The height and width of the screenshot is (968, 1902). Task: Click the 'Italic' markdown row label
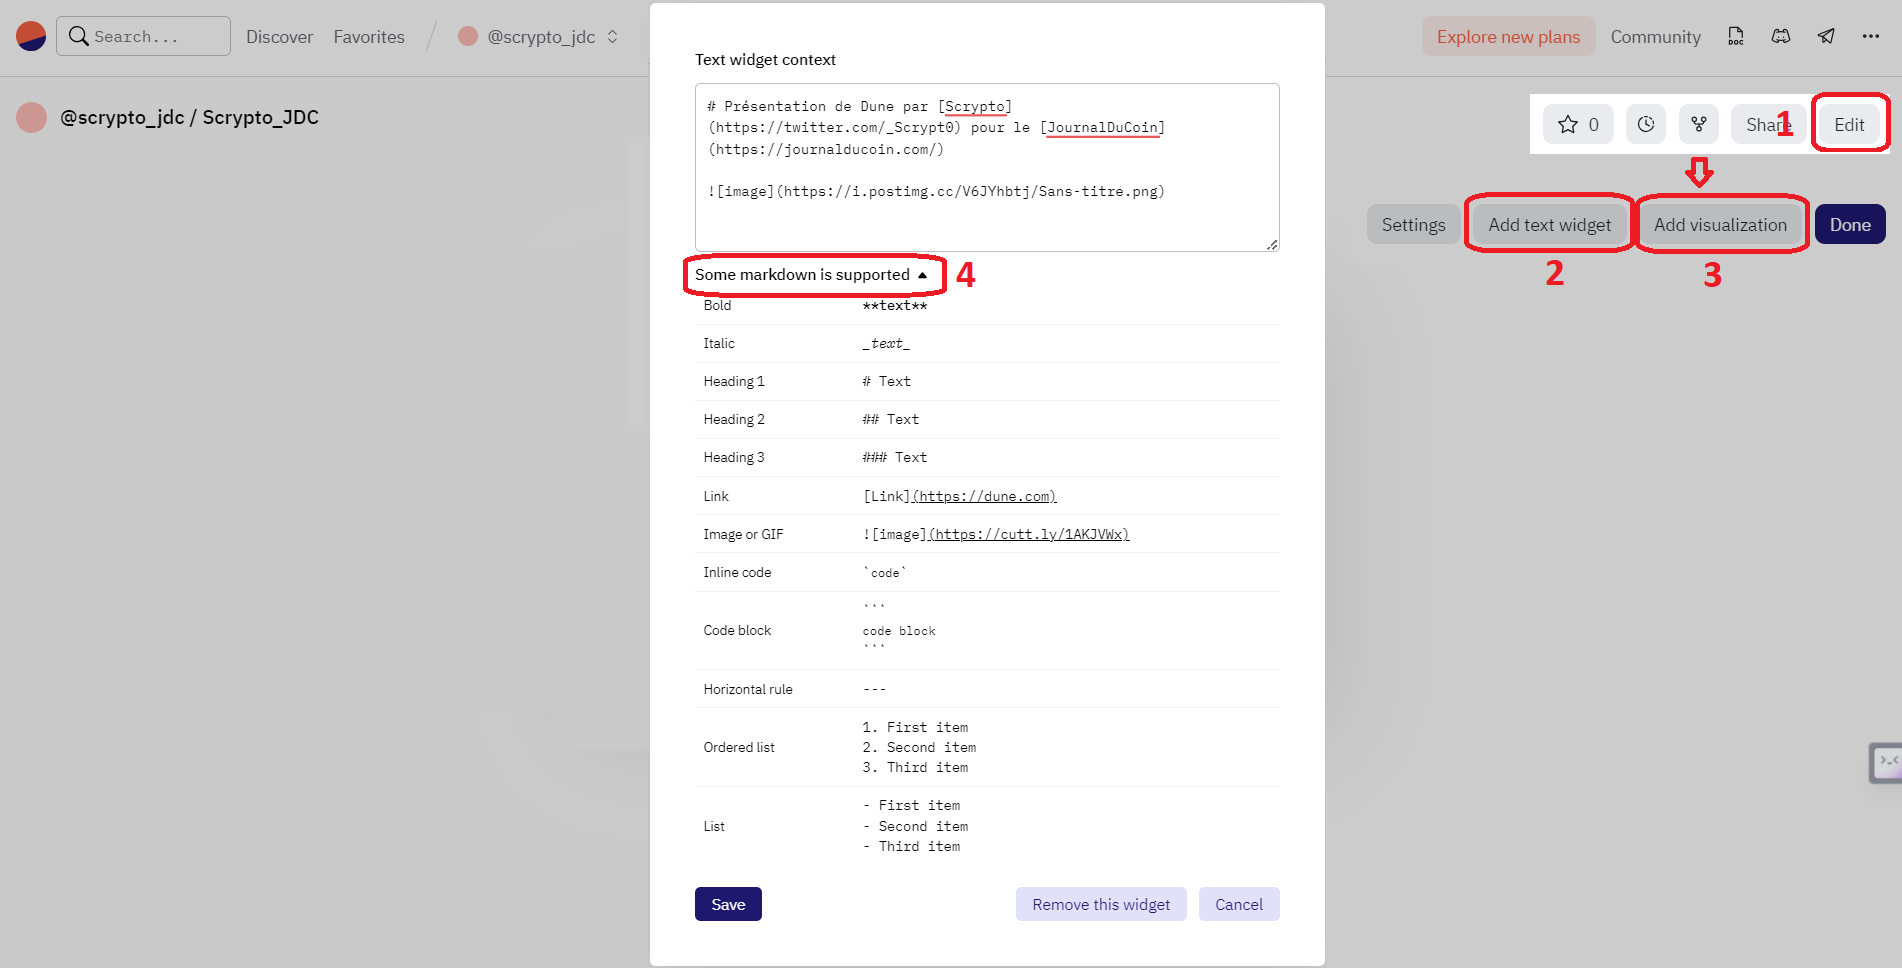(x=719, y=344)
